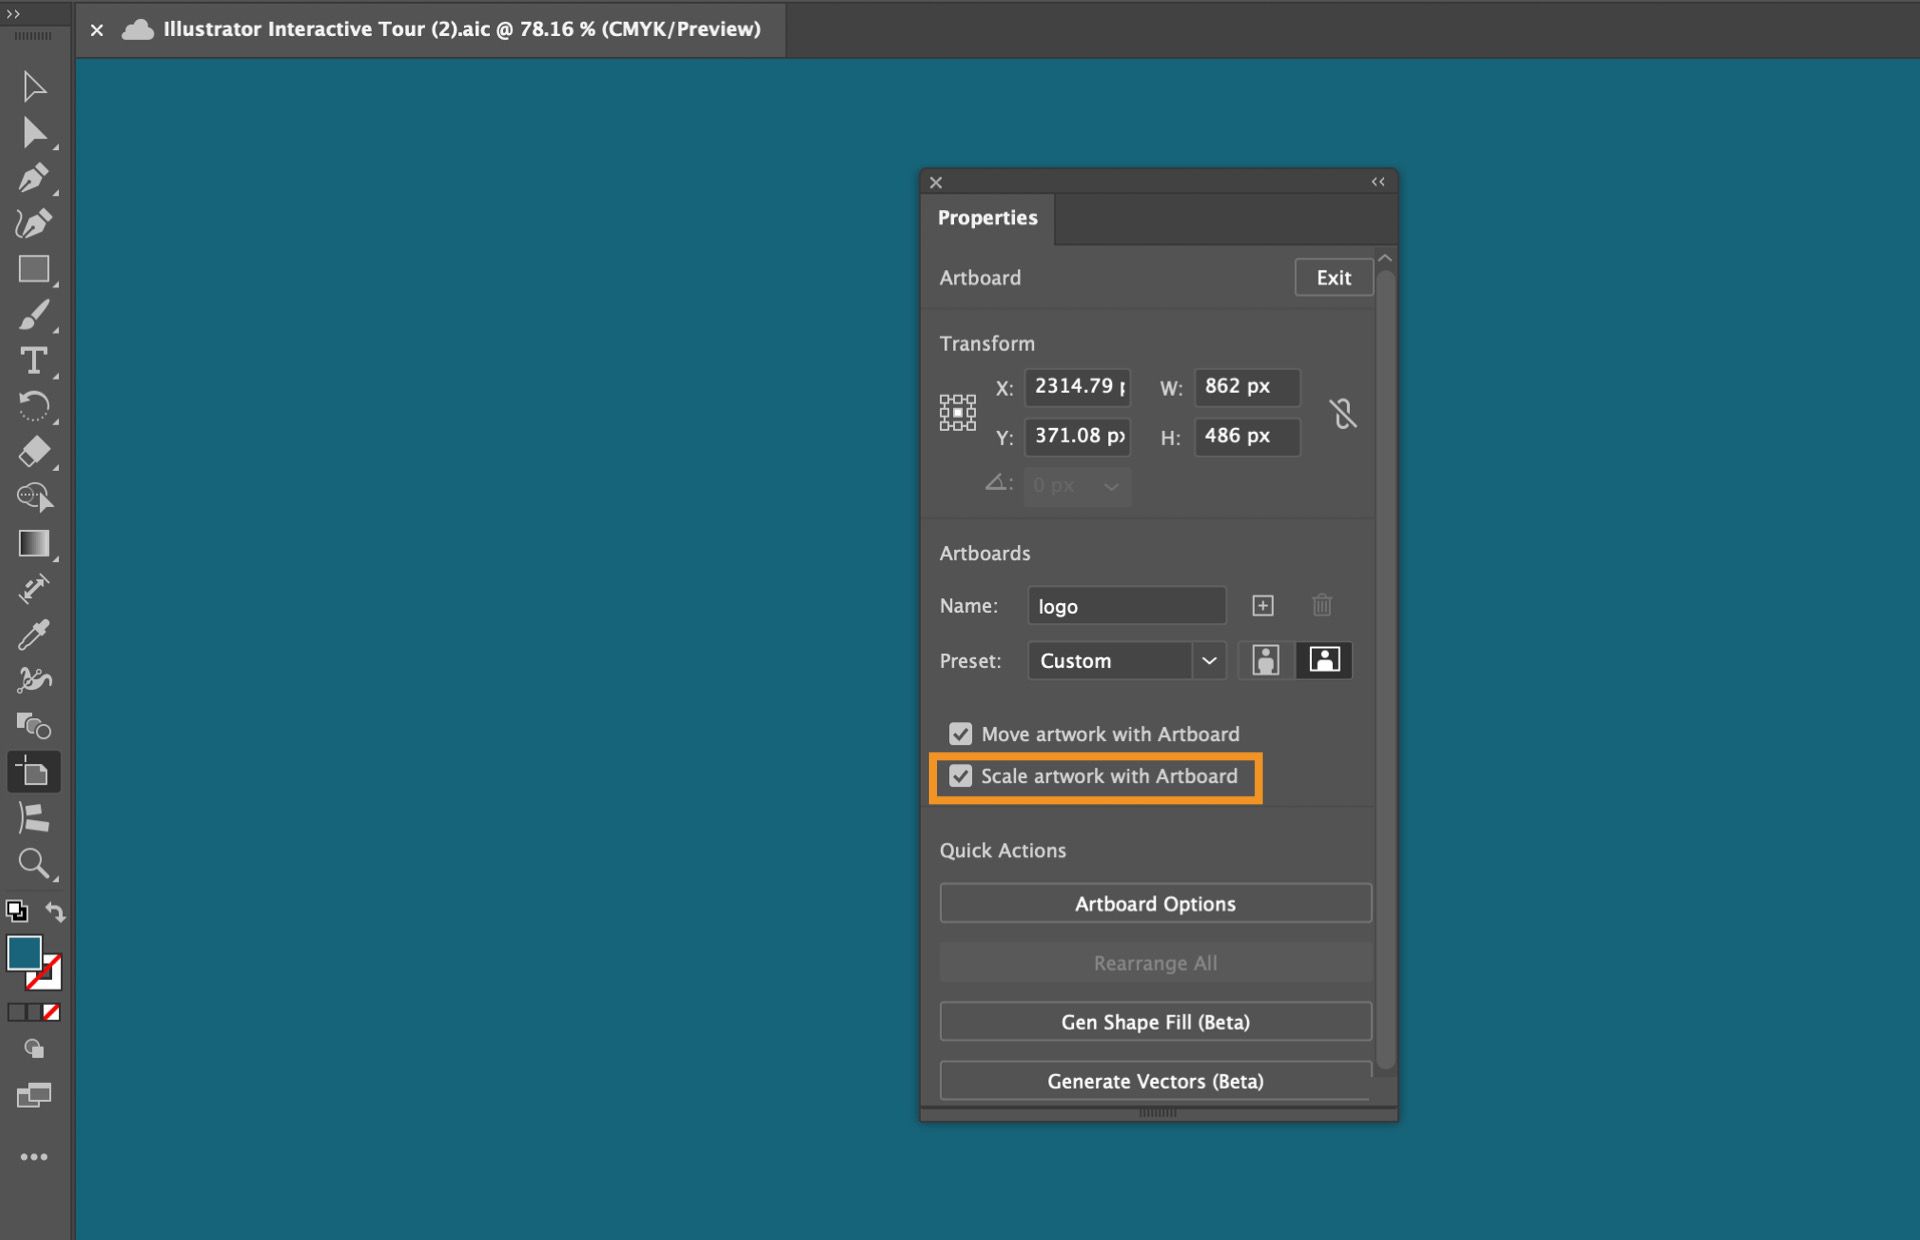The image size is (1920, 1240).
Task: Click the trash icon to delete artboard
Action: [x=1321, y=605]
